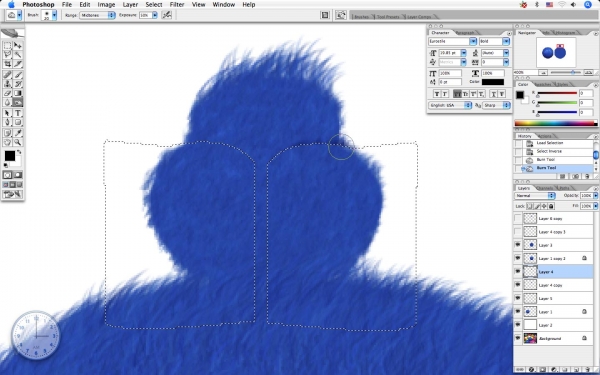Image resolution: width=600 pixels, height=375 pixels.
Task: Click the Jump to ImageReady icon
Action: pyautogui.click(x=13, y=194)
